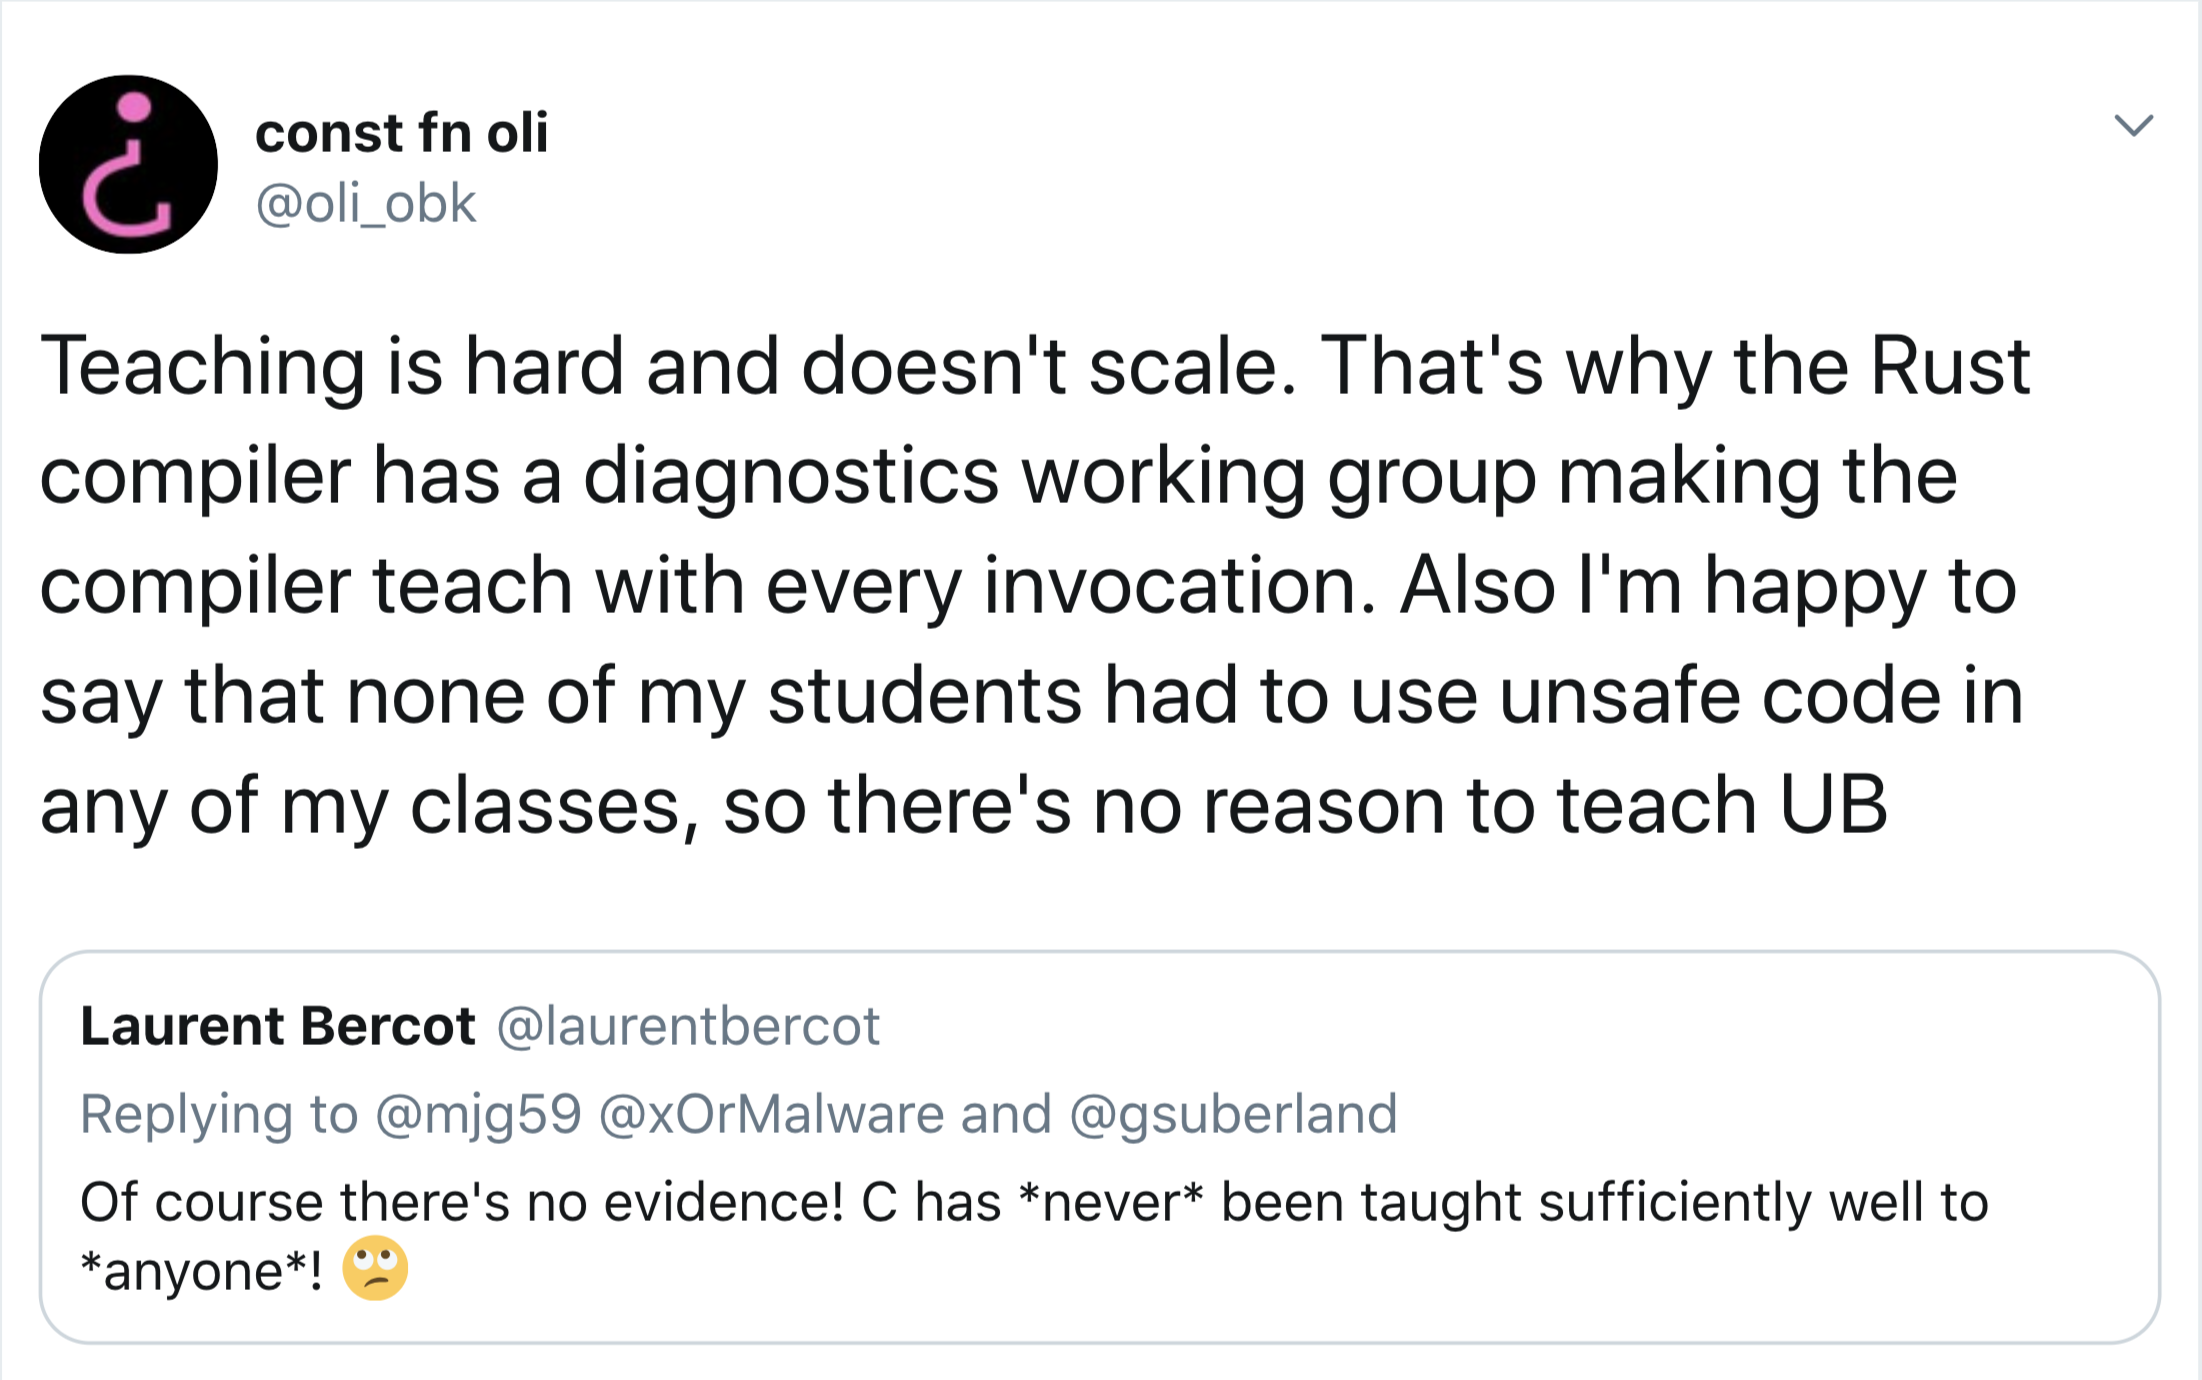Visit the @mjg59 mention

pyautogui.click(x=478, y=1114)
